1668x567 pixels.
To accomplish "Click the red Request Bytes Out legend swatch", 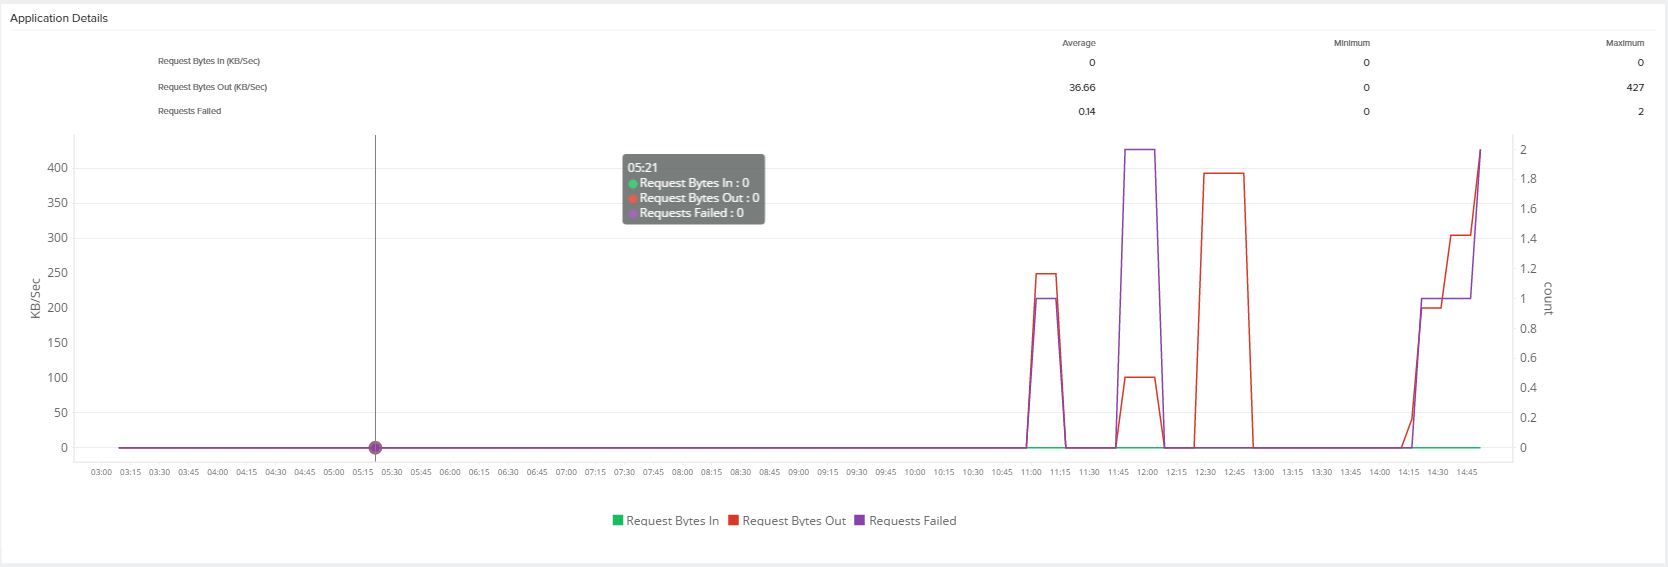I will 733,520.
